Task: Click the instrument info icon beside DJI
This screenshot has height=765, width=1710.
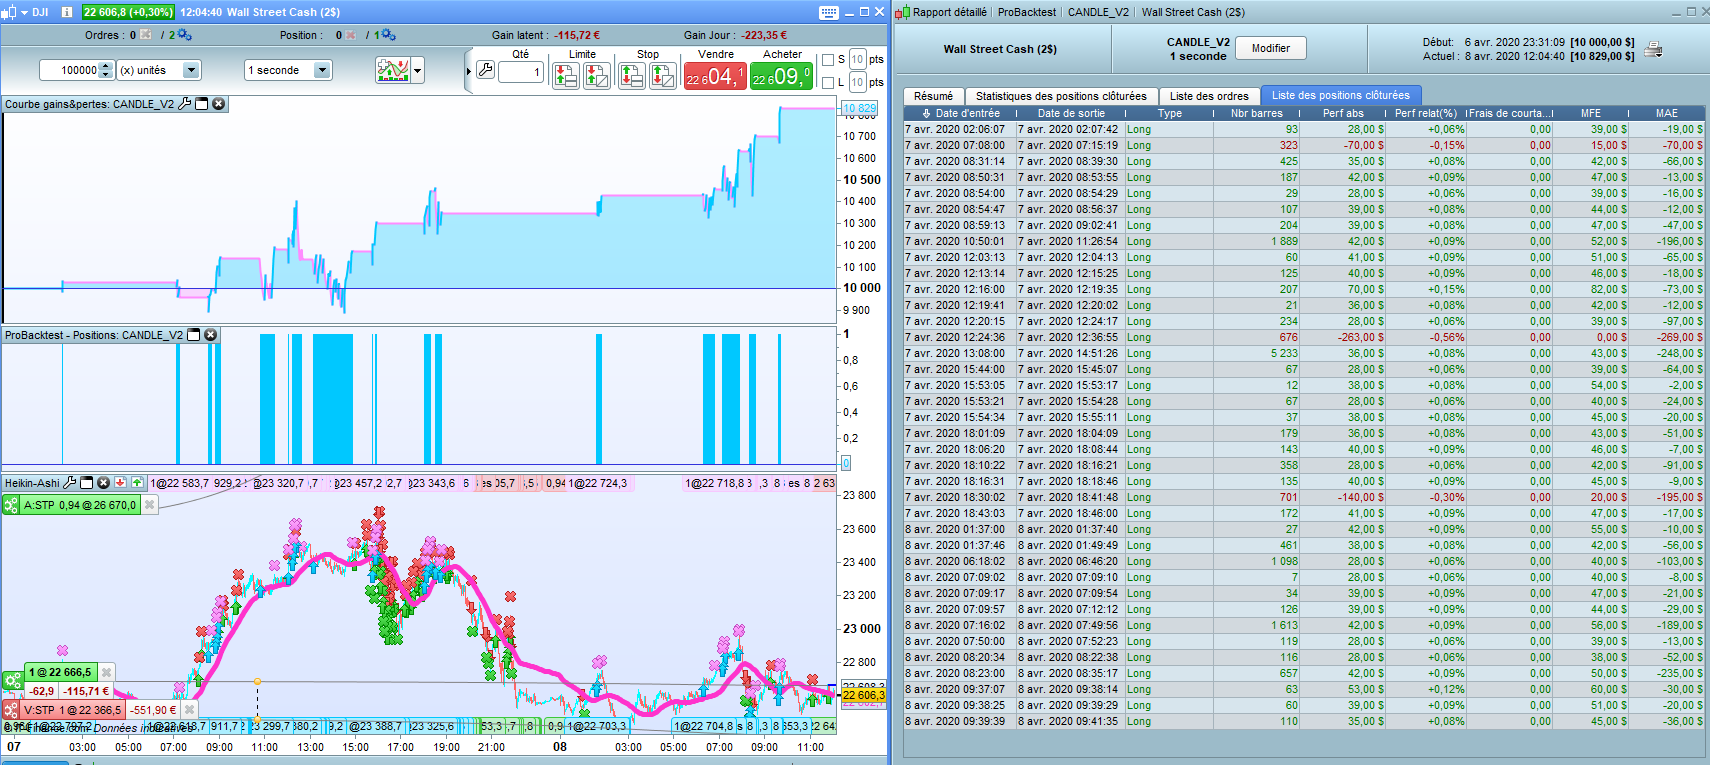Action: (x=67, y=12)
